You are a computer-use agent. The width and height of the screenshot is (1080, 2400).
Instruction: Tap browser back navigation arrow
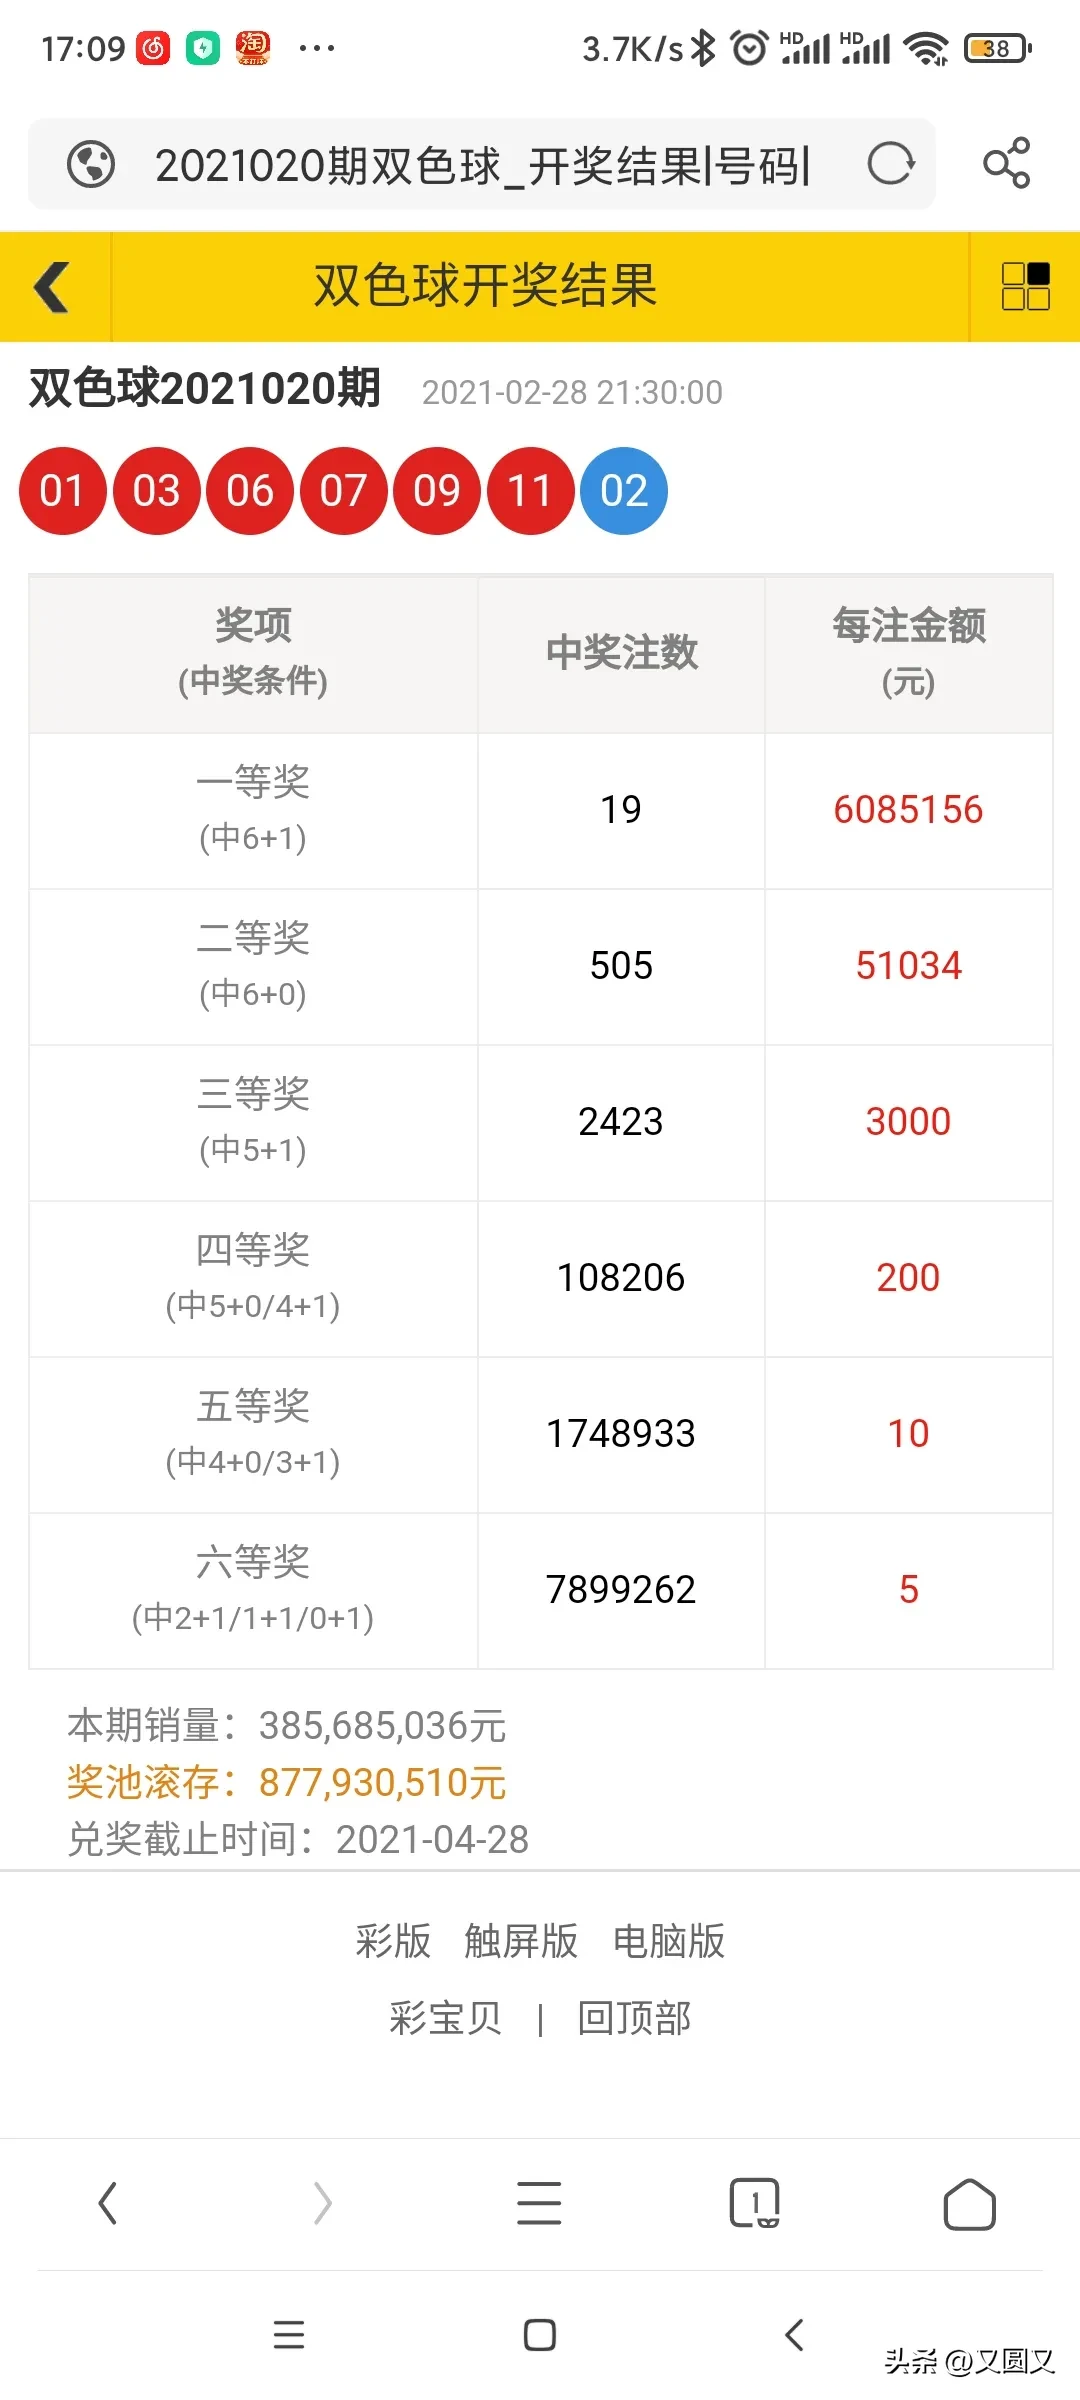[108, 2203]
